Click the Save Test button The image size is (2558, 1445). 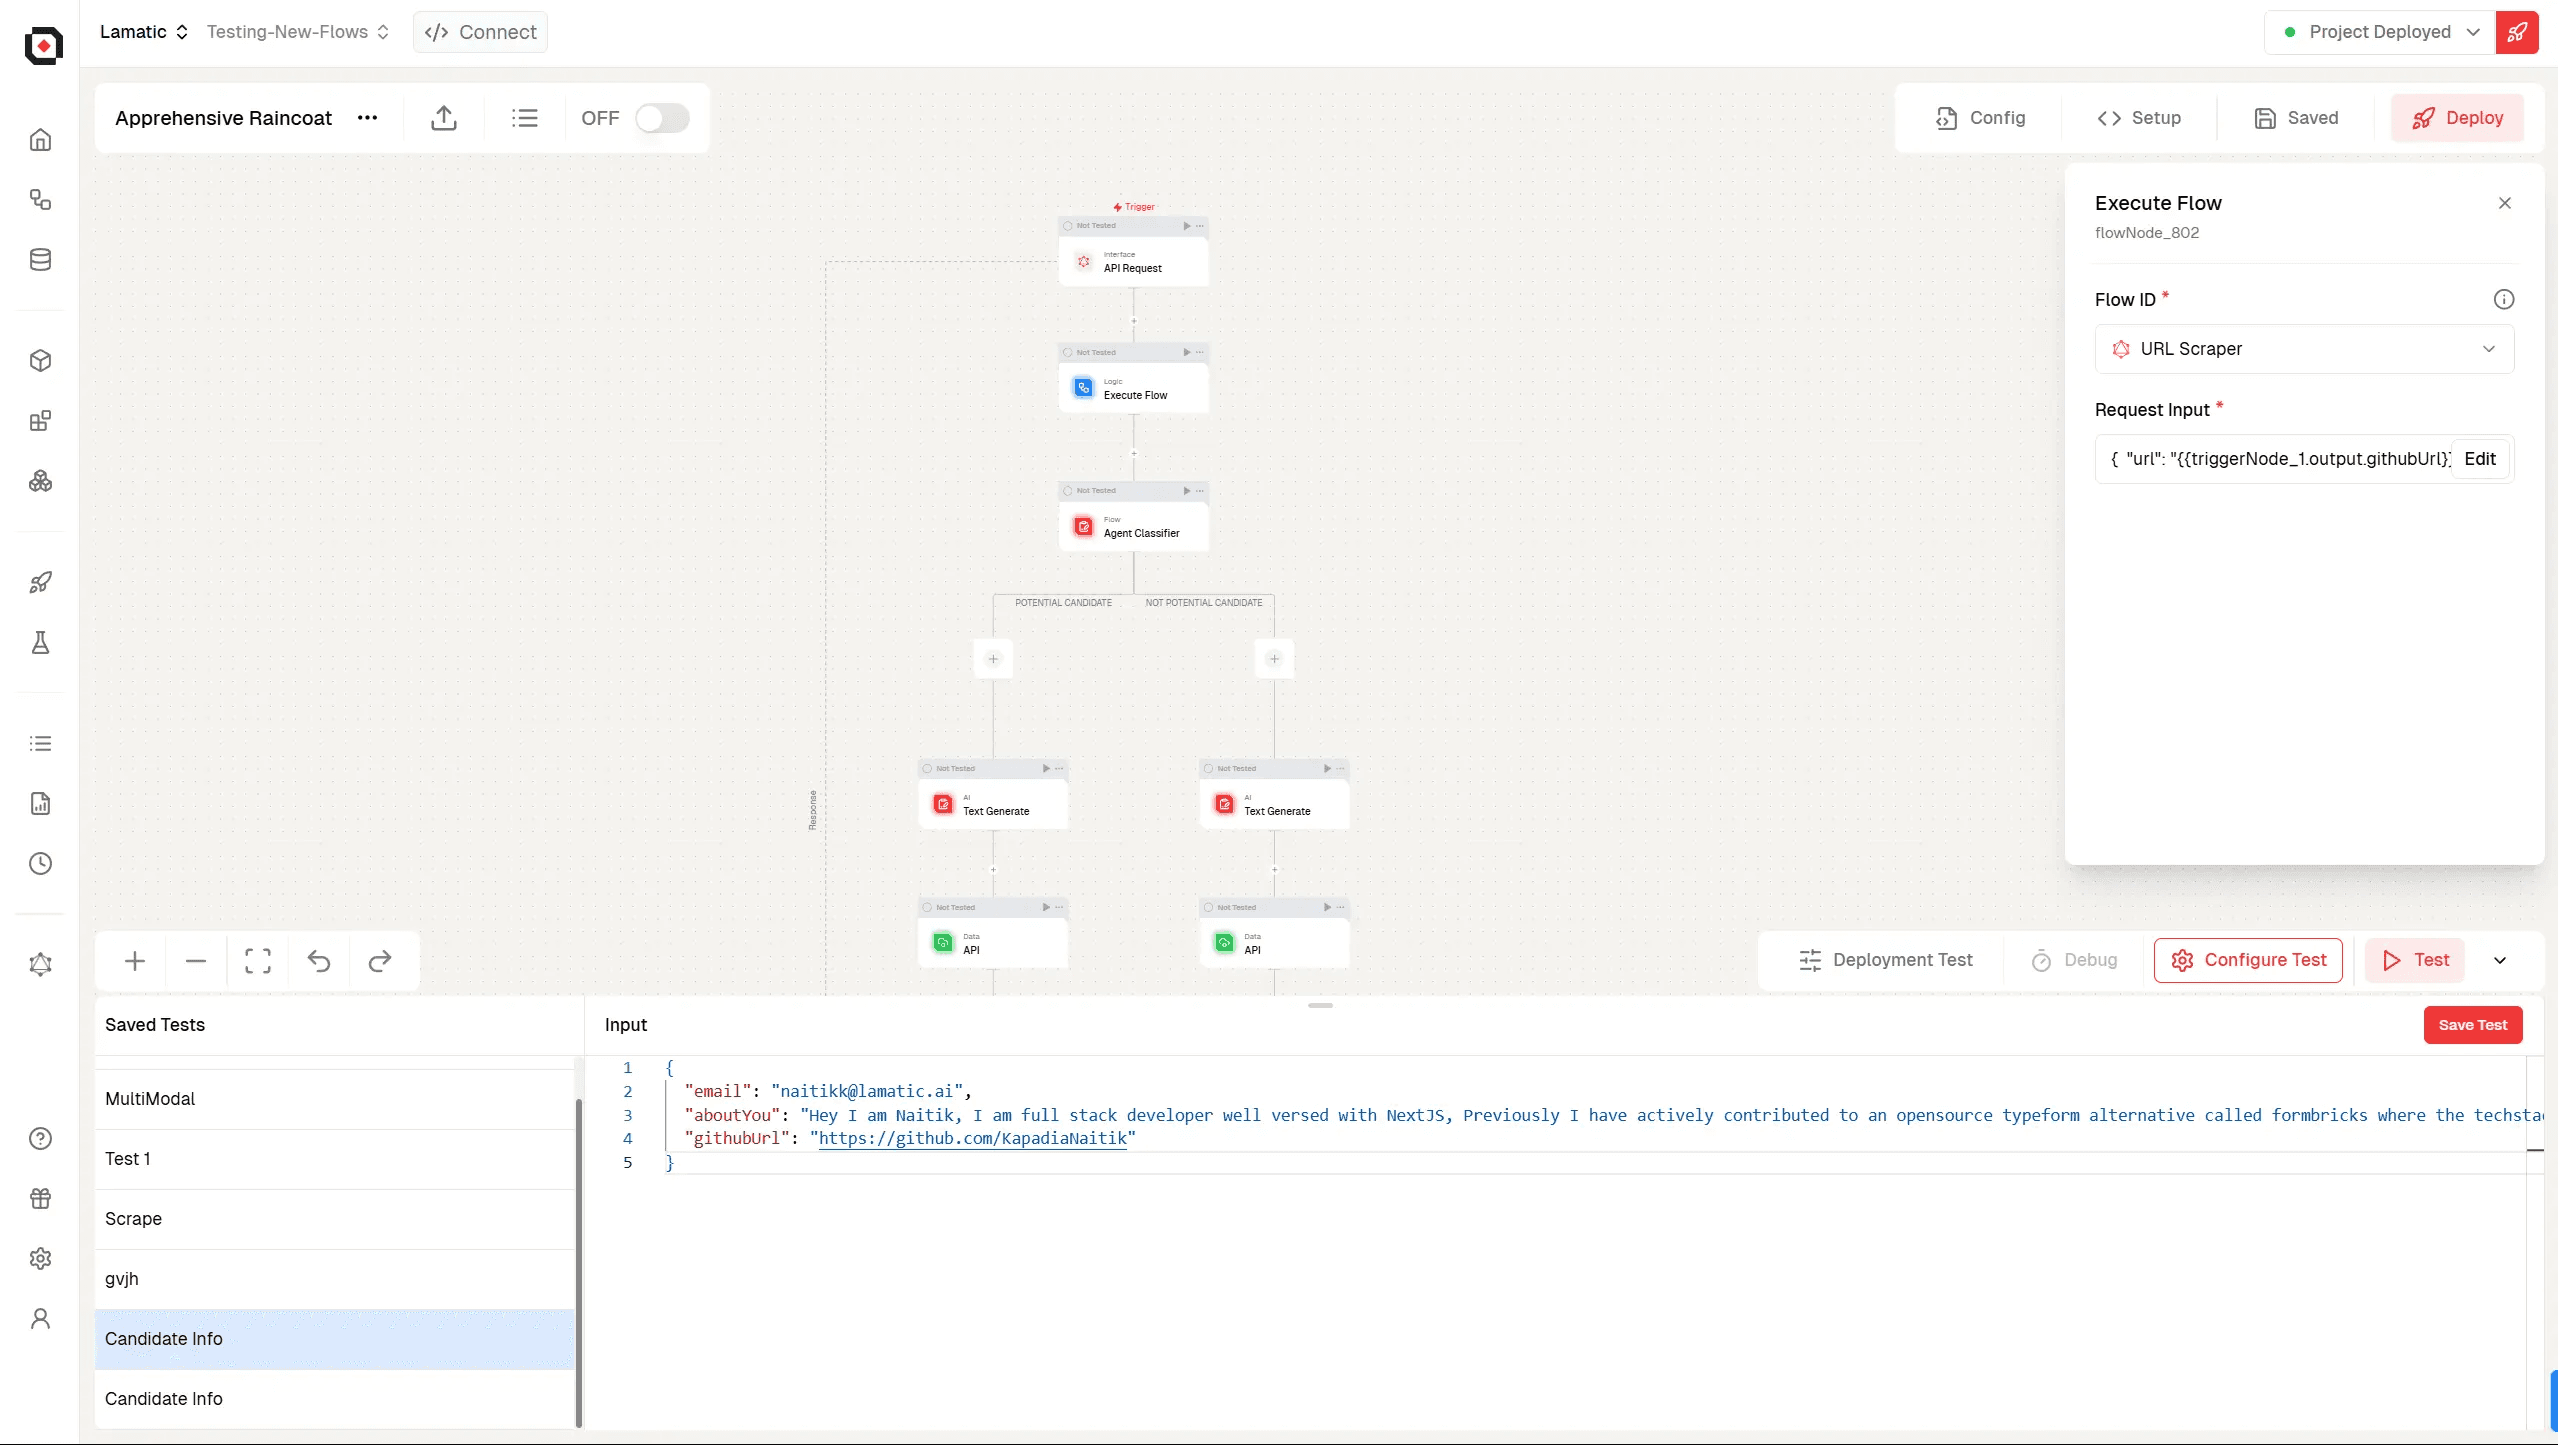tap(2472, 1023)
